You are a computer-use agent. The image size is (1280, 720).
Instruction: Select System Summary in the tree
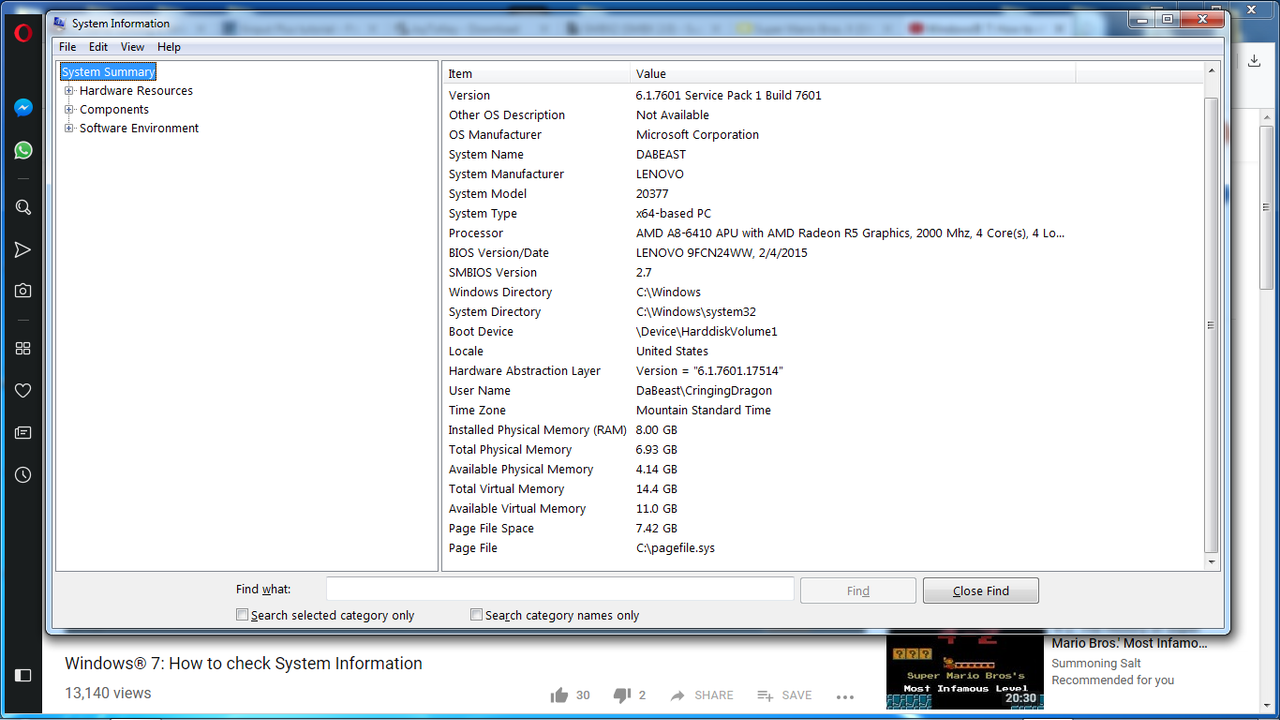[x=108, y=72]
